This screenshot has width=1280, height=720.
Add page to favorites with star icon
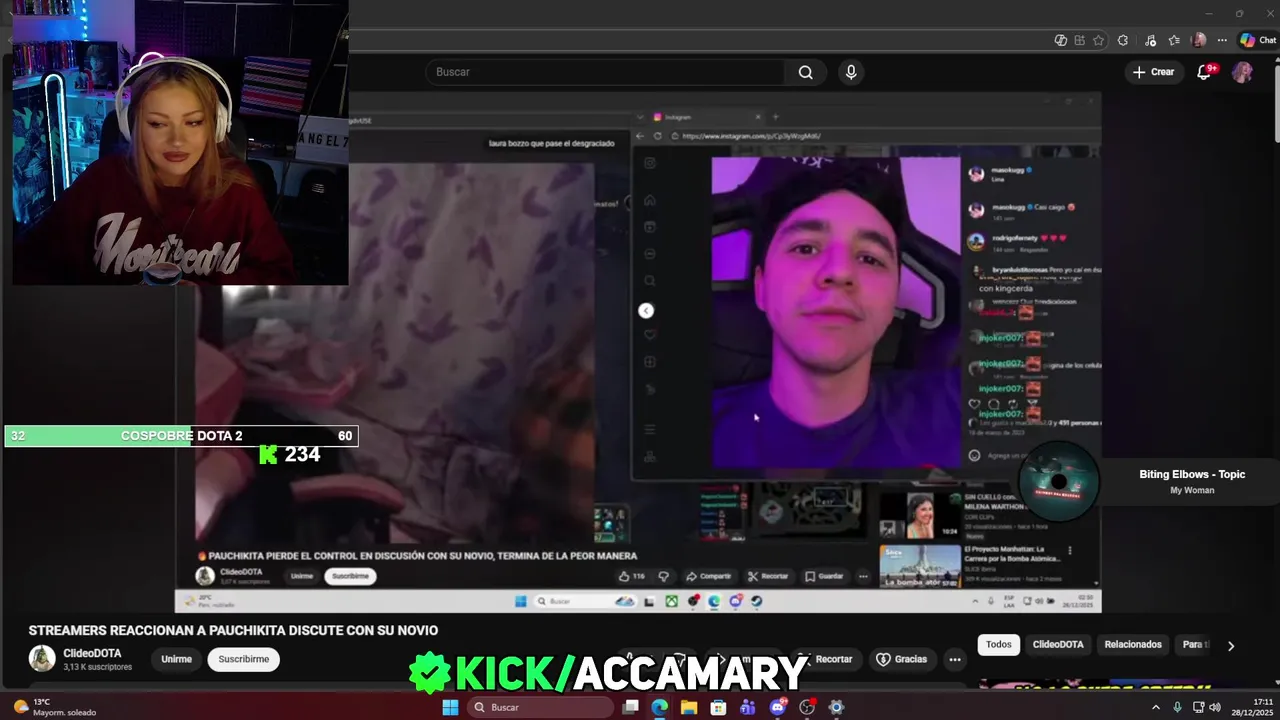(1099, 40)
